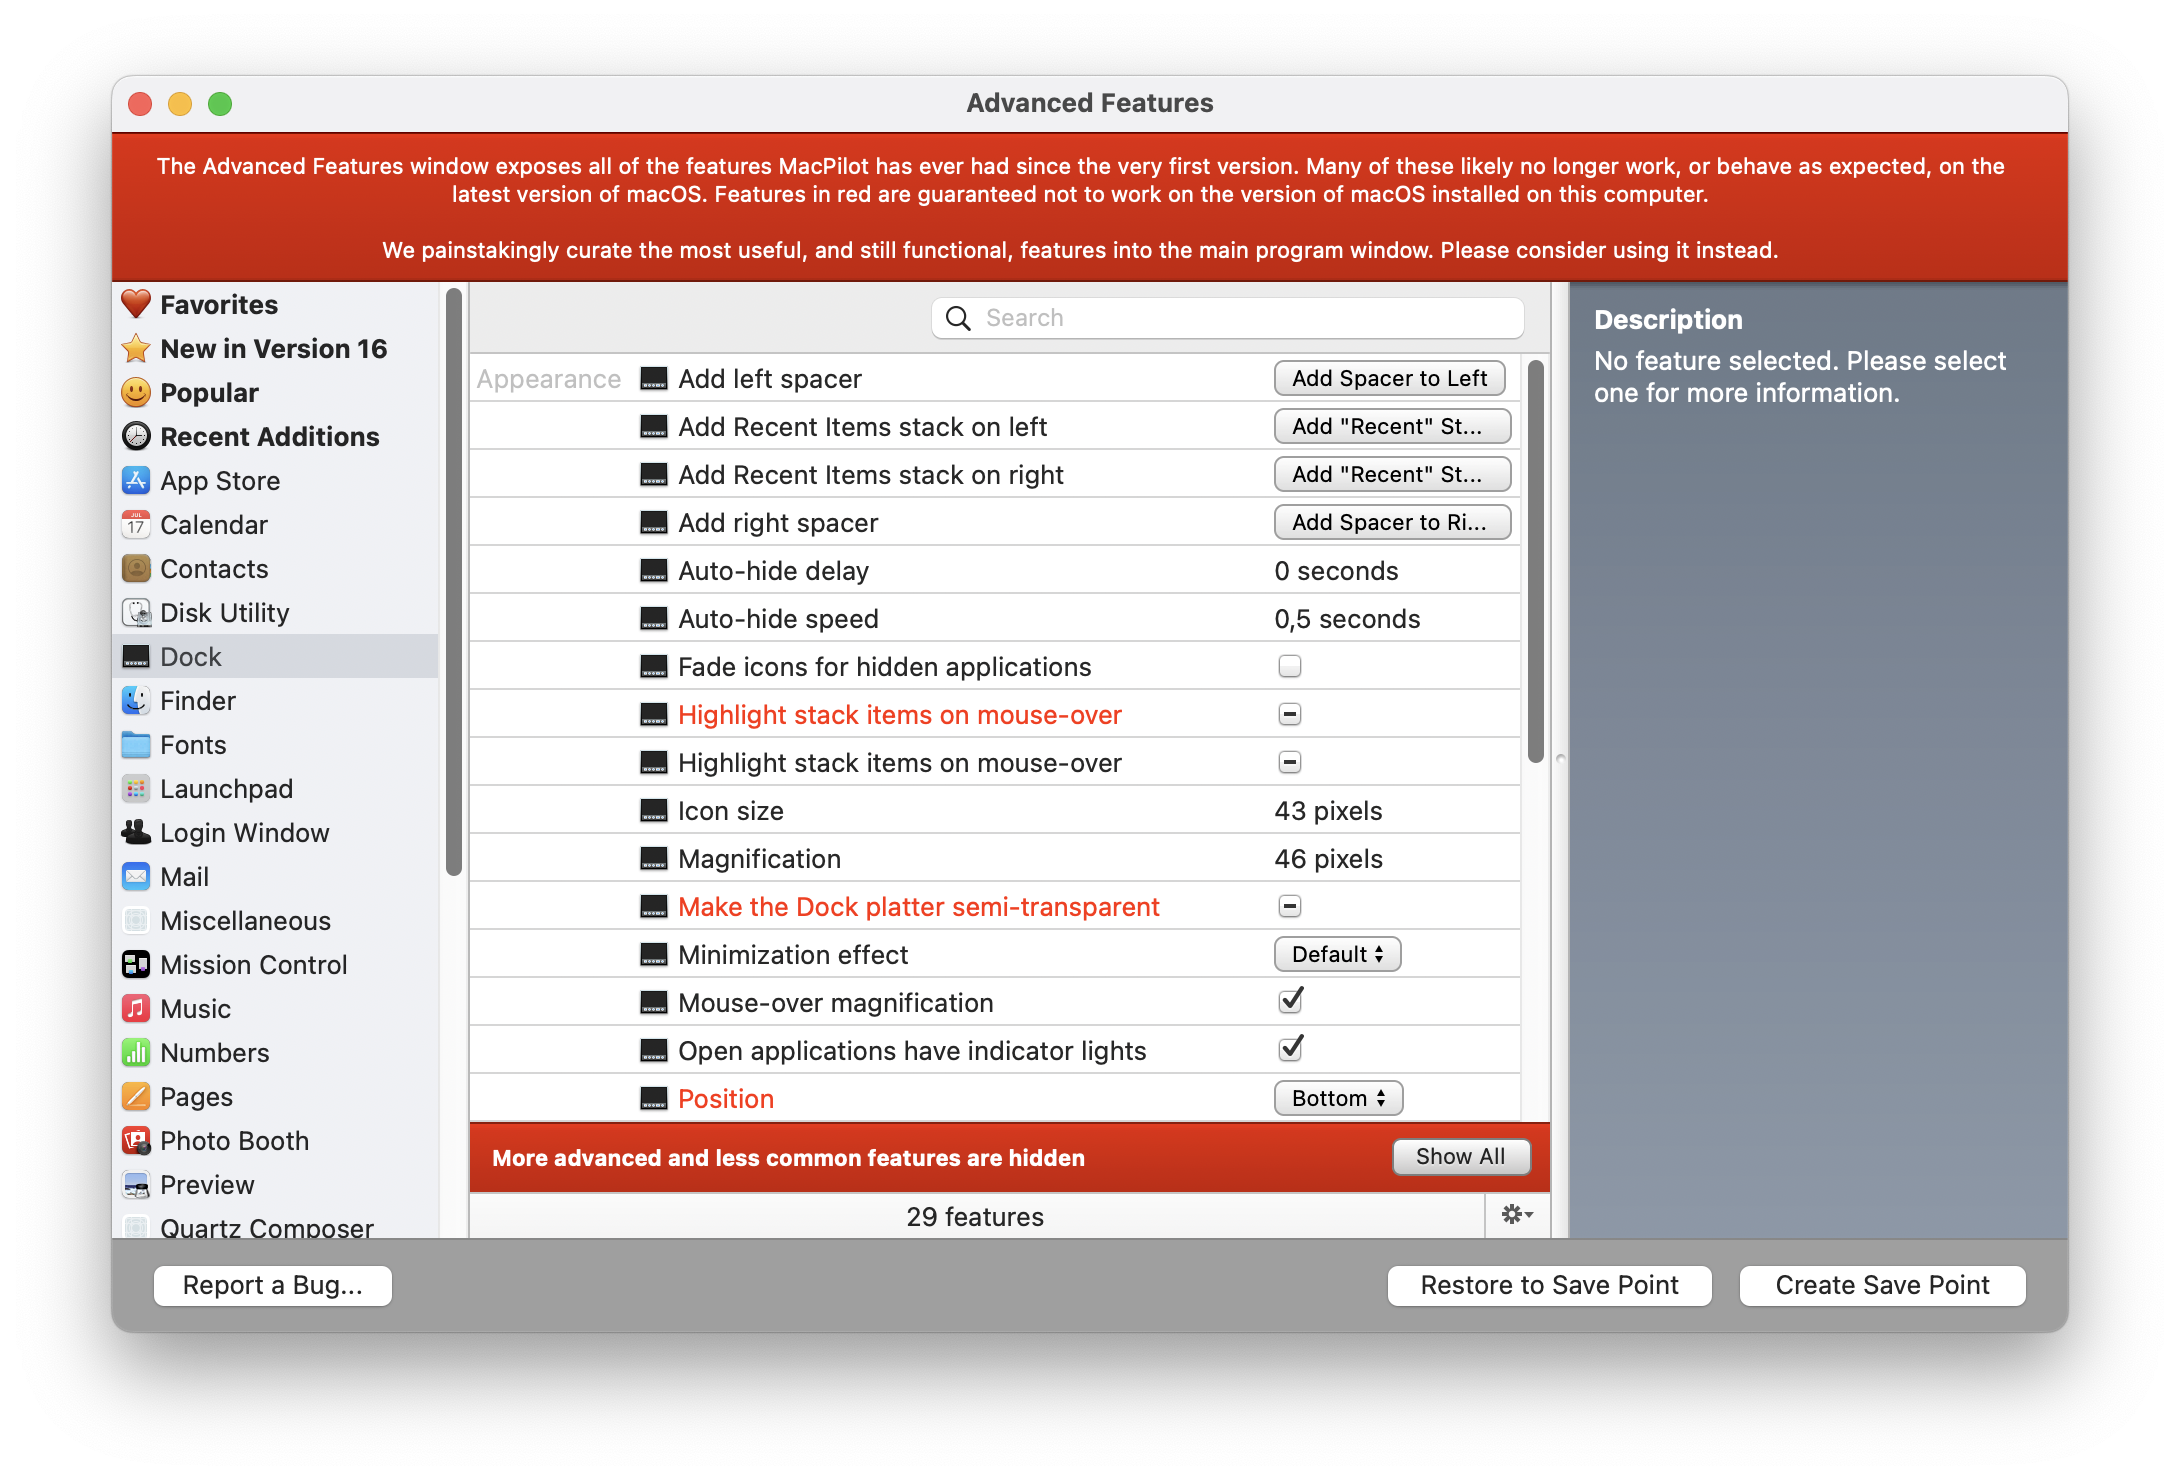This screenshot has height=1480, width=2180.
Task: Click Create Save Point button
Action: click(x=1882, y=1285)
